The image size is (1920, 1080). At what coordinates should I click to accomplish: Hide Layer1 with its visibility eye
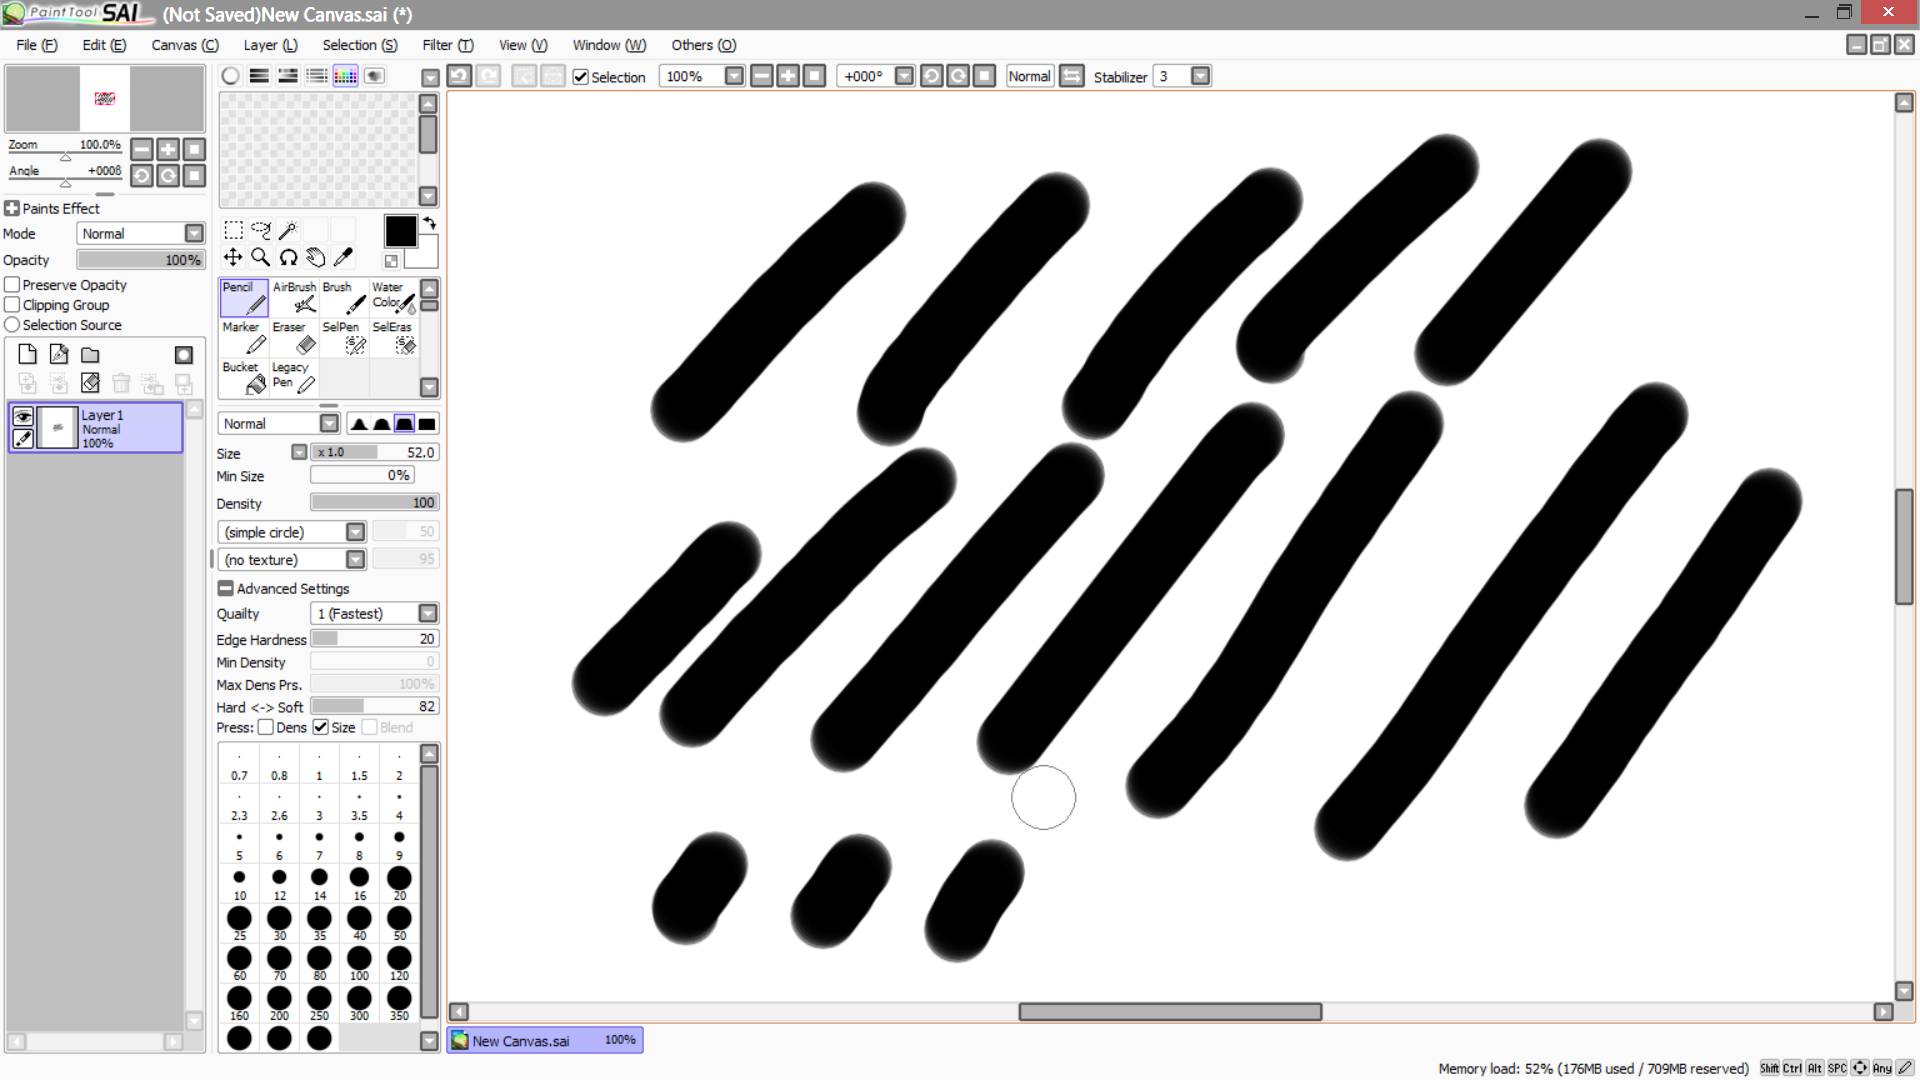[22, 416]
